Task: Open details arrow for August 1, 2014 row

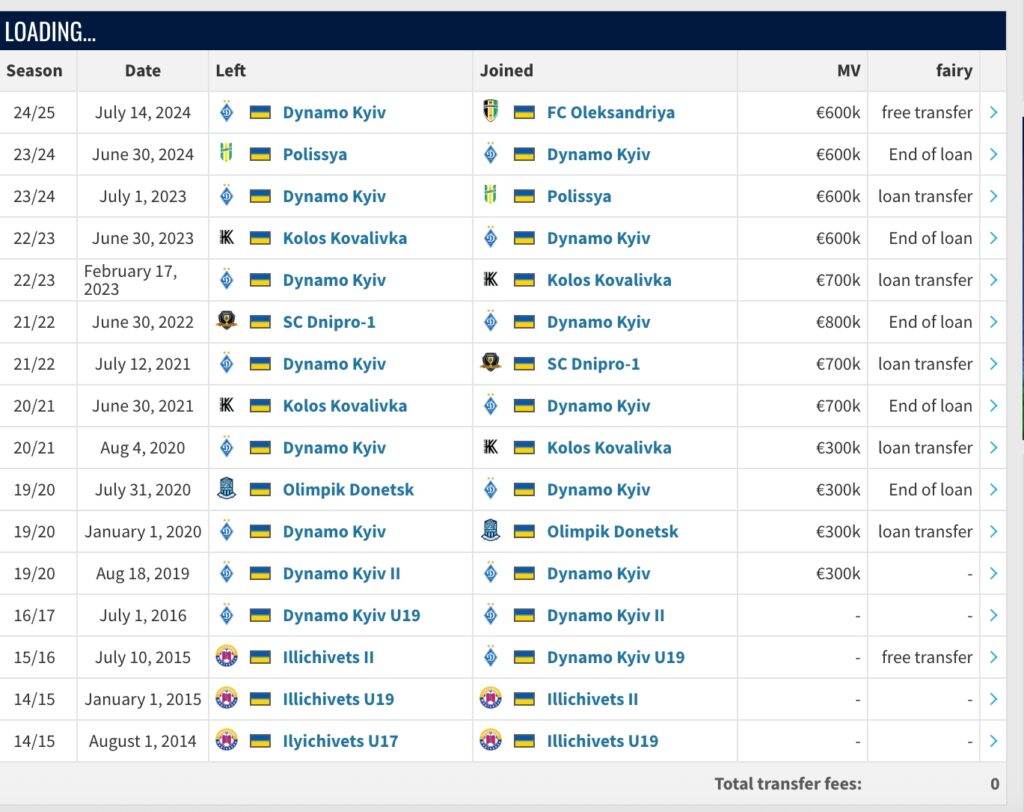Action: click(x=993, y=741)
